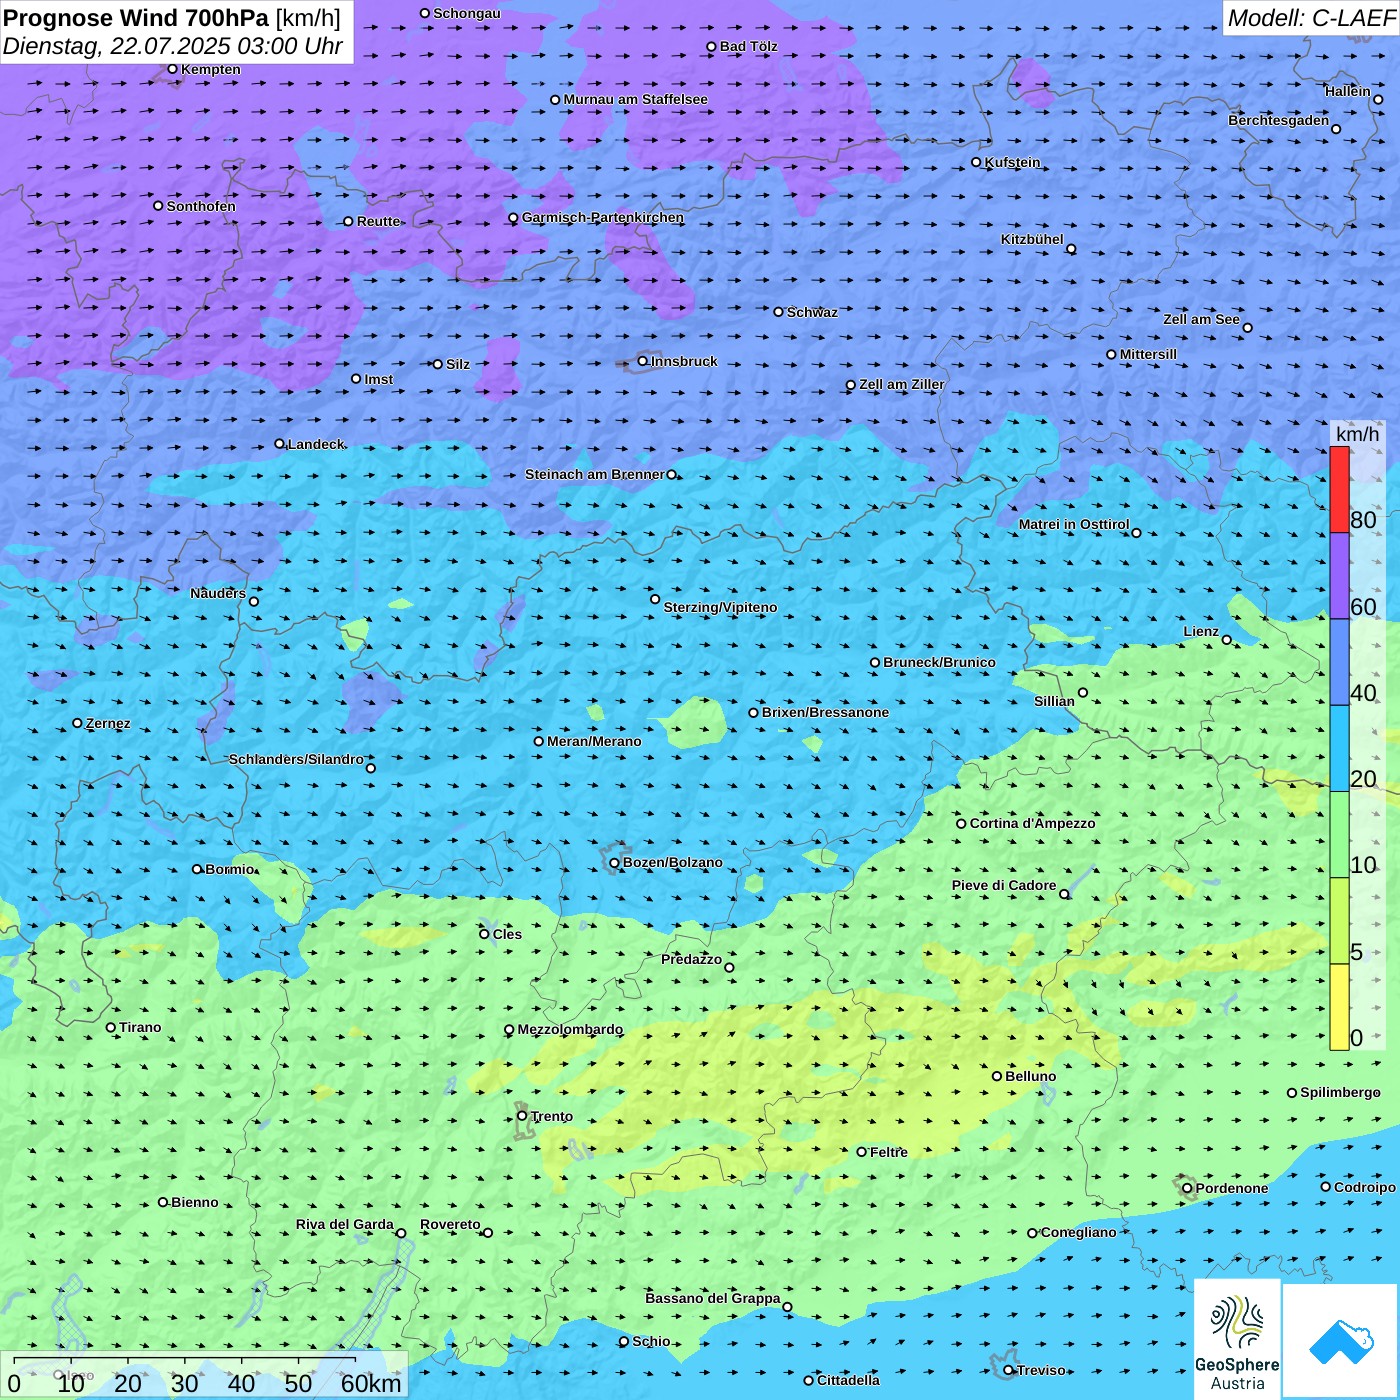Click the Steinach am Brenner label

(x=594, y=474)
